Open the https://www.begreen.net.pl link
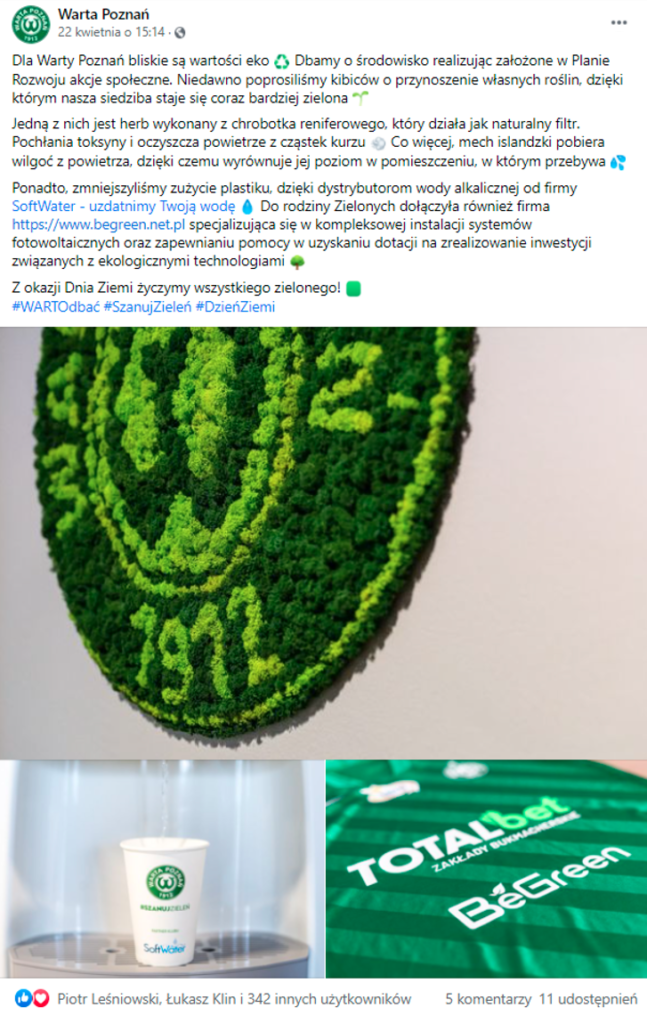 pyautogui.click(x=99, y=225)
